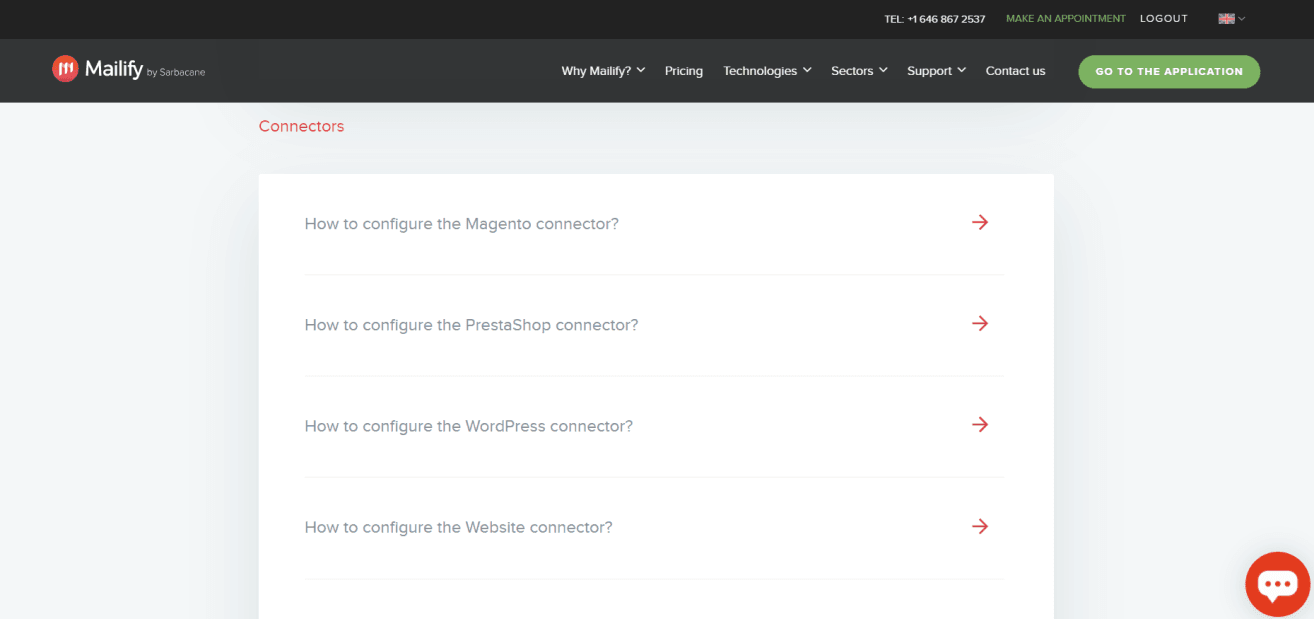The image size is (1314, 619).
Task: Open the Connectors section heading link
Action: coord(301,126)
